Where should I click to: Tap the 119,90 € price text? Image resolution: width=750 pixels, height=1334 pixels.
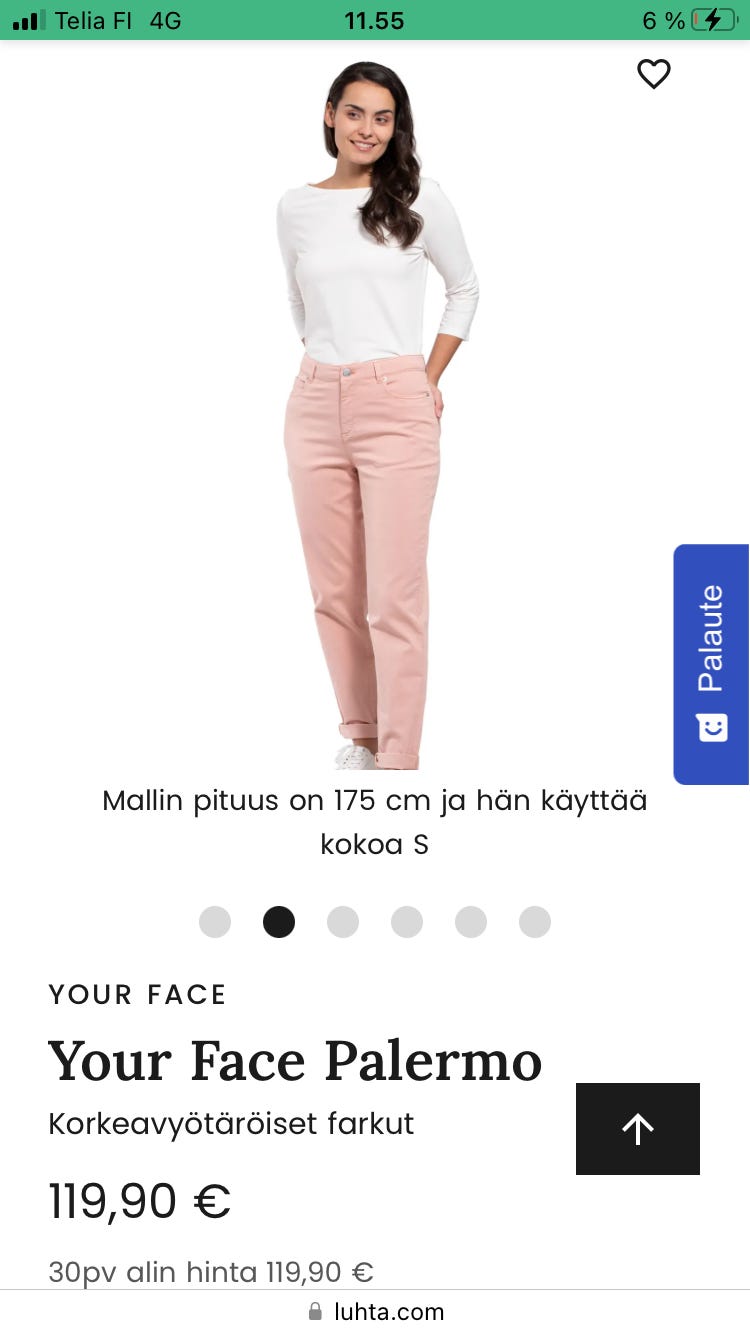pyautogui.click(x=140, y=1201)
